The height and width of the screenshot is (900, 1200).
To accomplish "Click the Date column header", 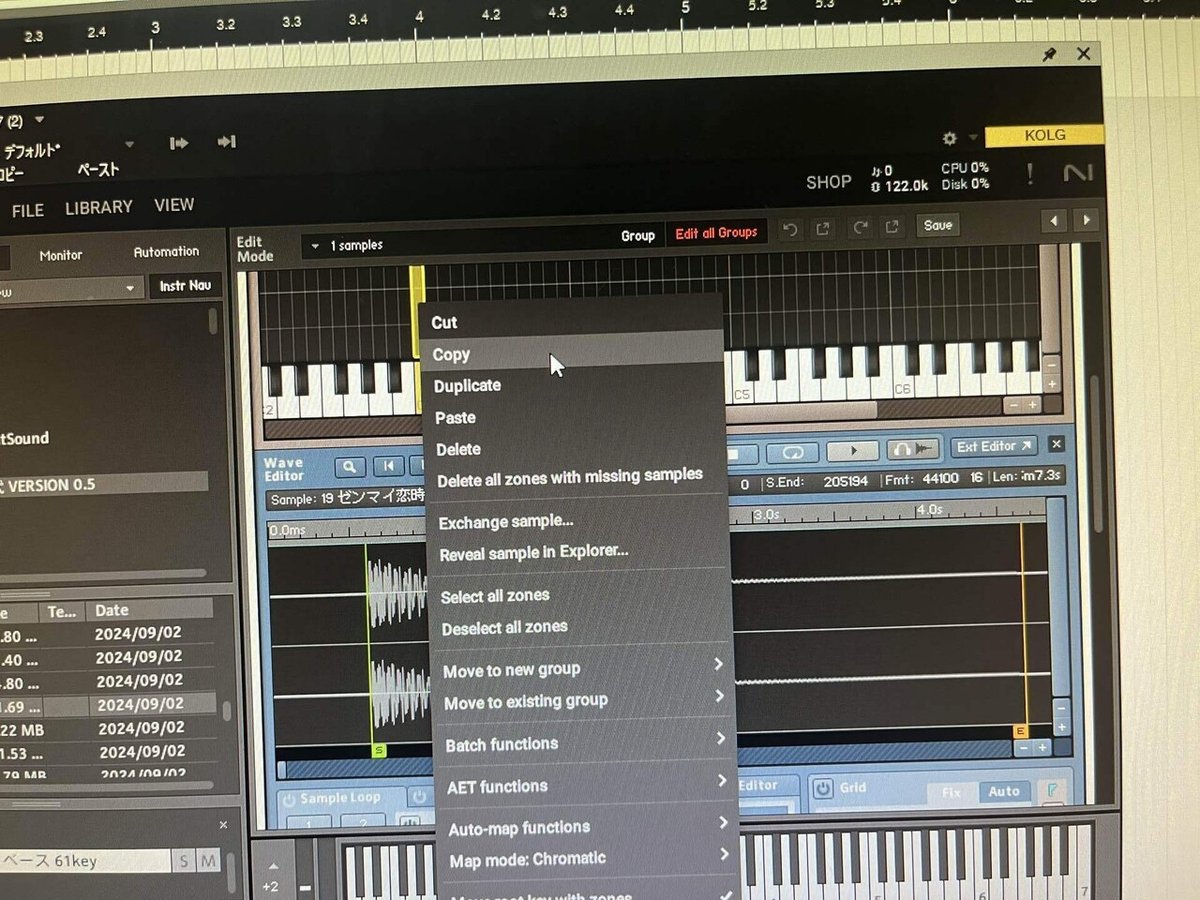I will (150, 610).
